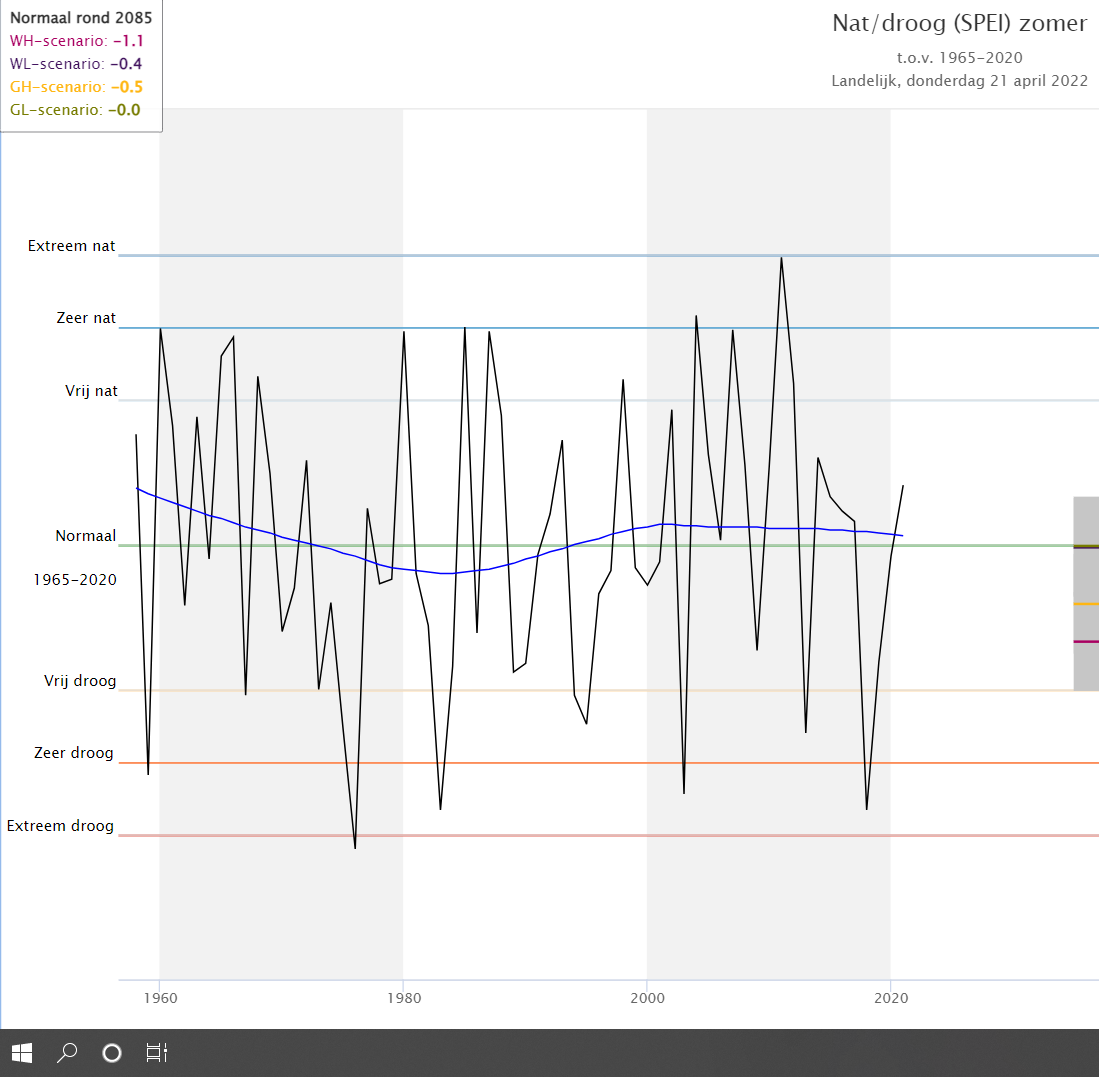Viewport: 1099px width, 1077px height.
Task: Select the 'Extreem droog' axis label
Action: coord(60,826)
